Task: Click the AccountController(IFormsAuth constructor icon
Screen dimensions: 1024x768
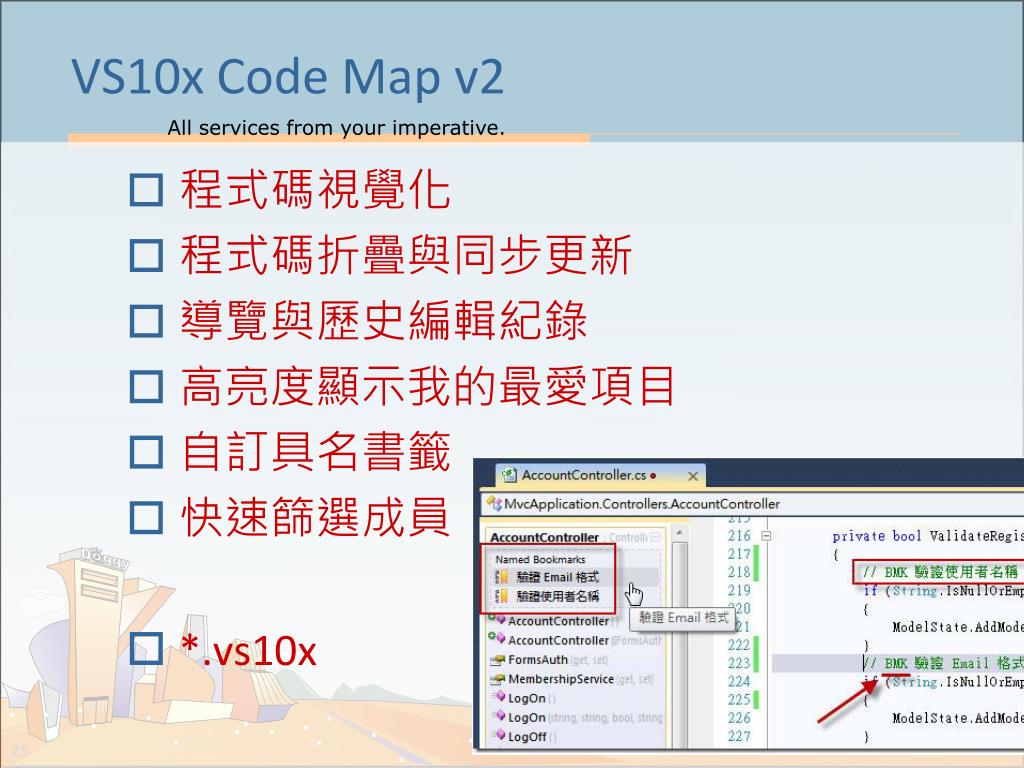Action: (x=496, y=639)
